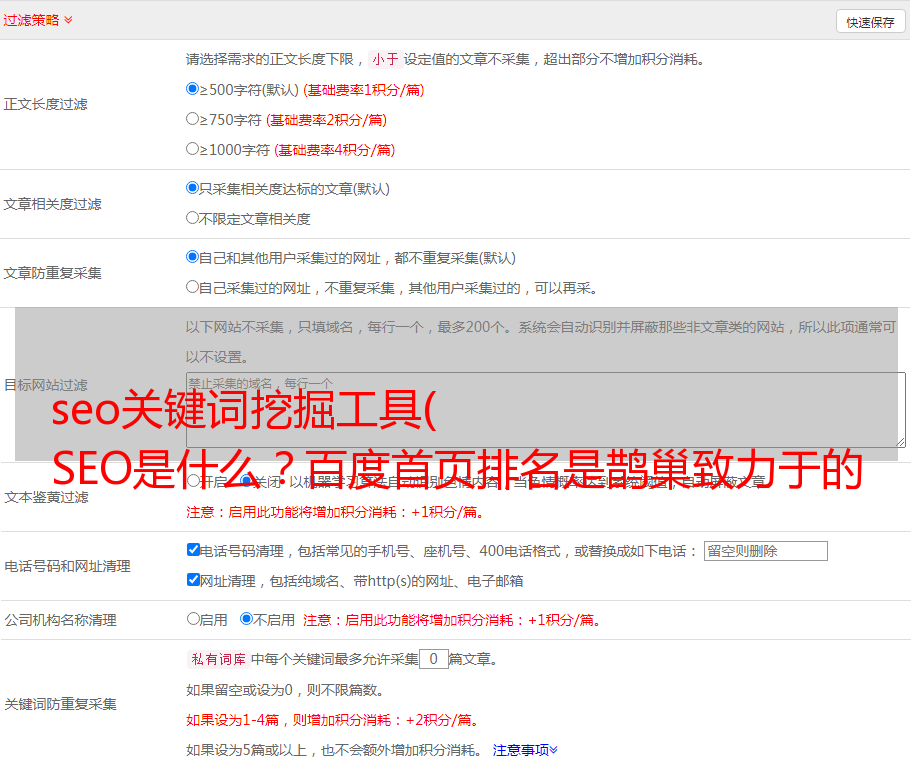Select ≥1000字符 length option

pos(193,149)
